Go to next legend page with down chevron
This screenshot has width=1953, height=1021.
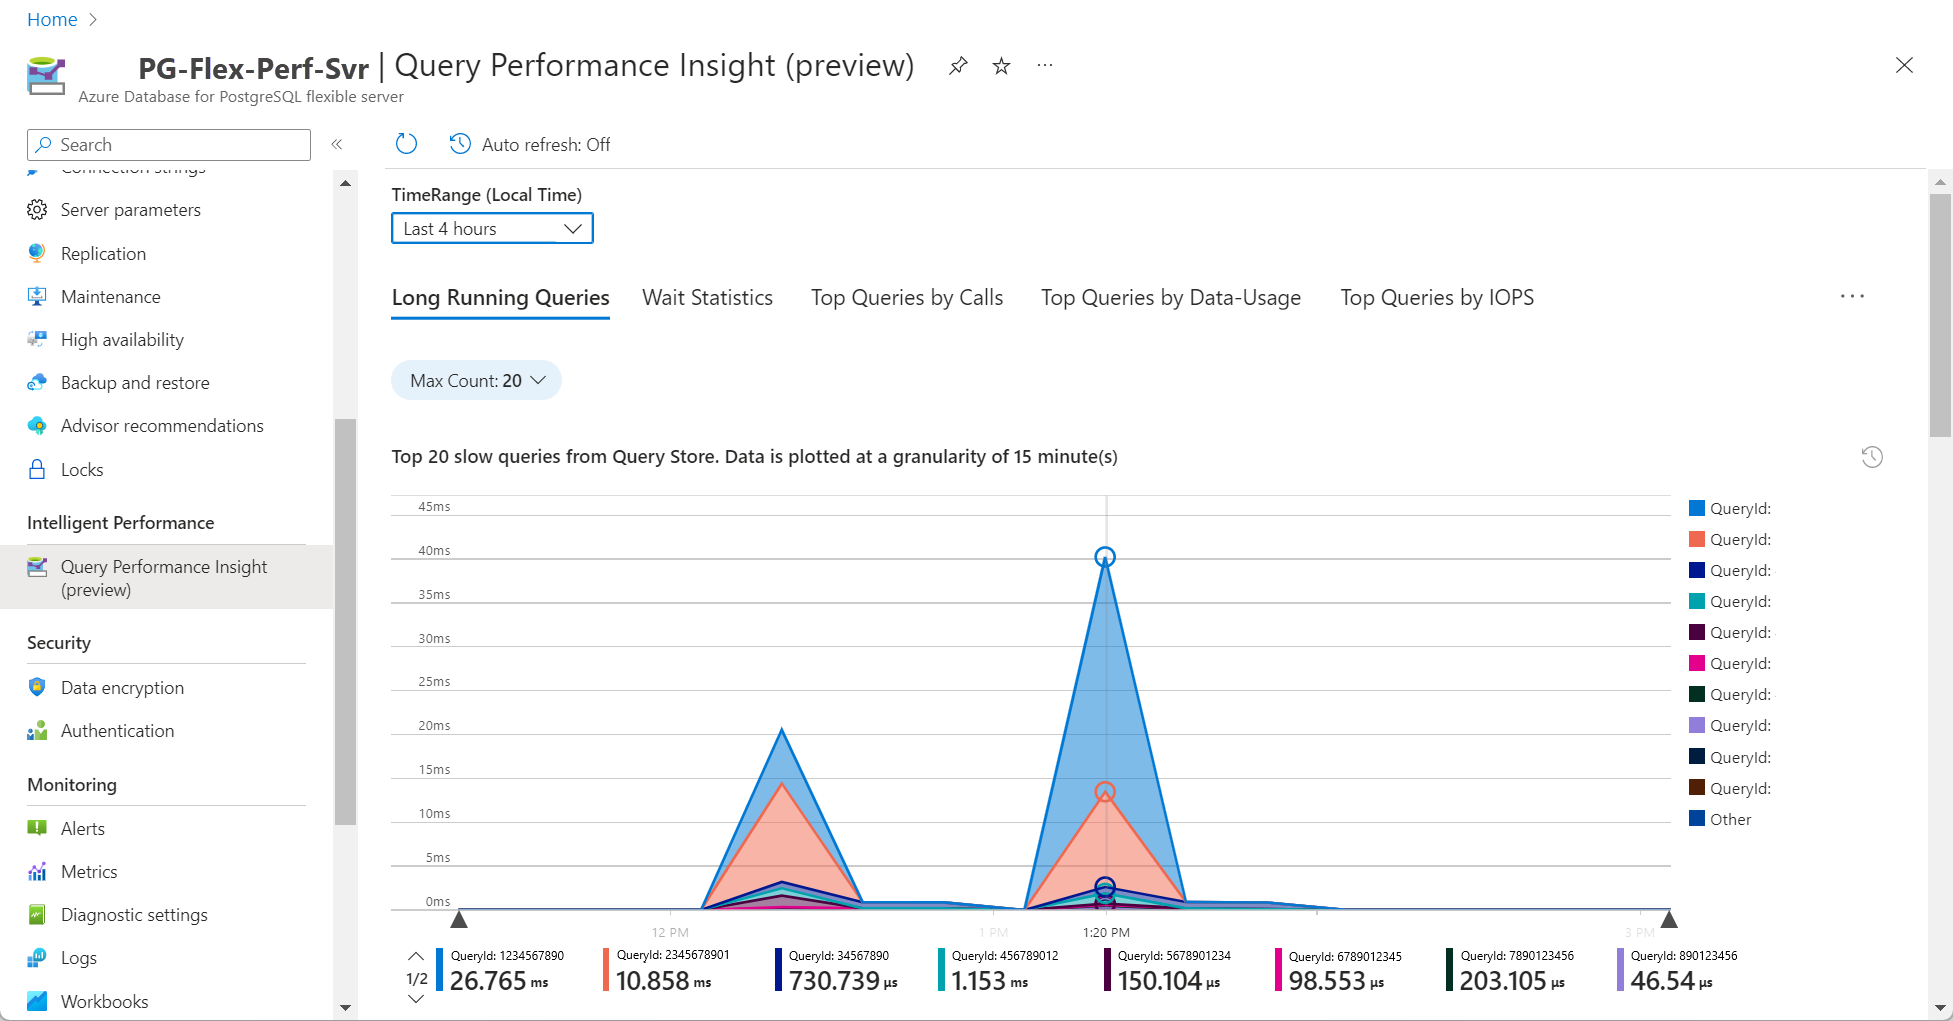[x=416, y=999]
